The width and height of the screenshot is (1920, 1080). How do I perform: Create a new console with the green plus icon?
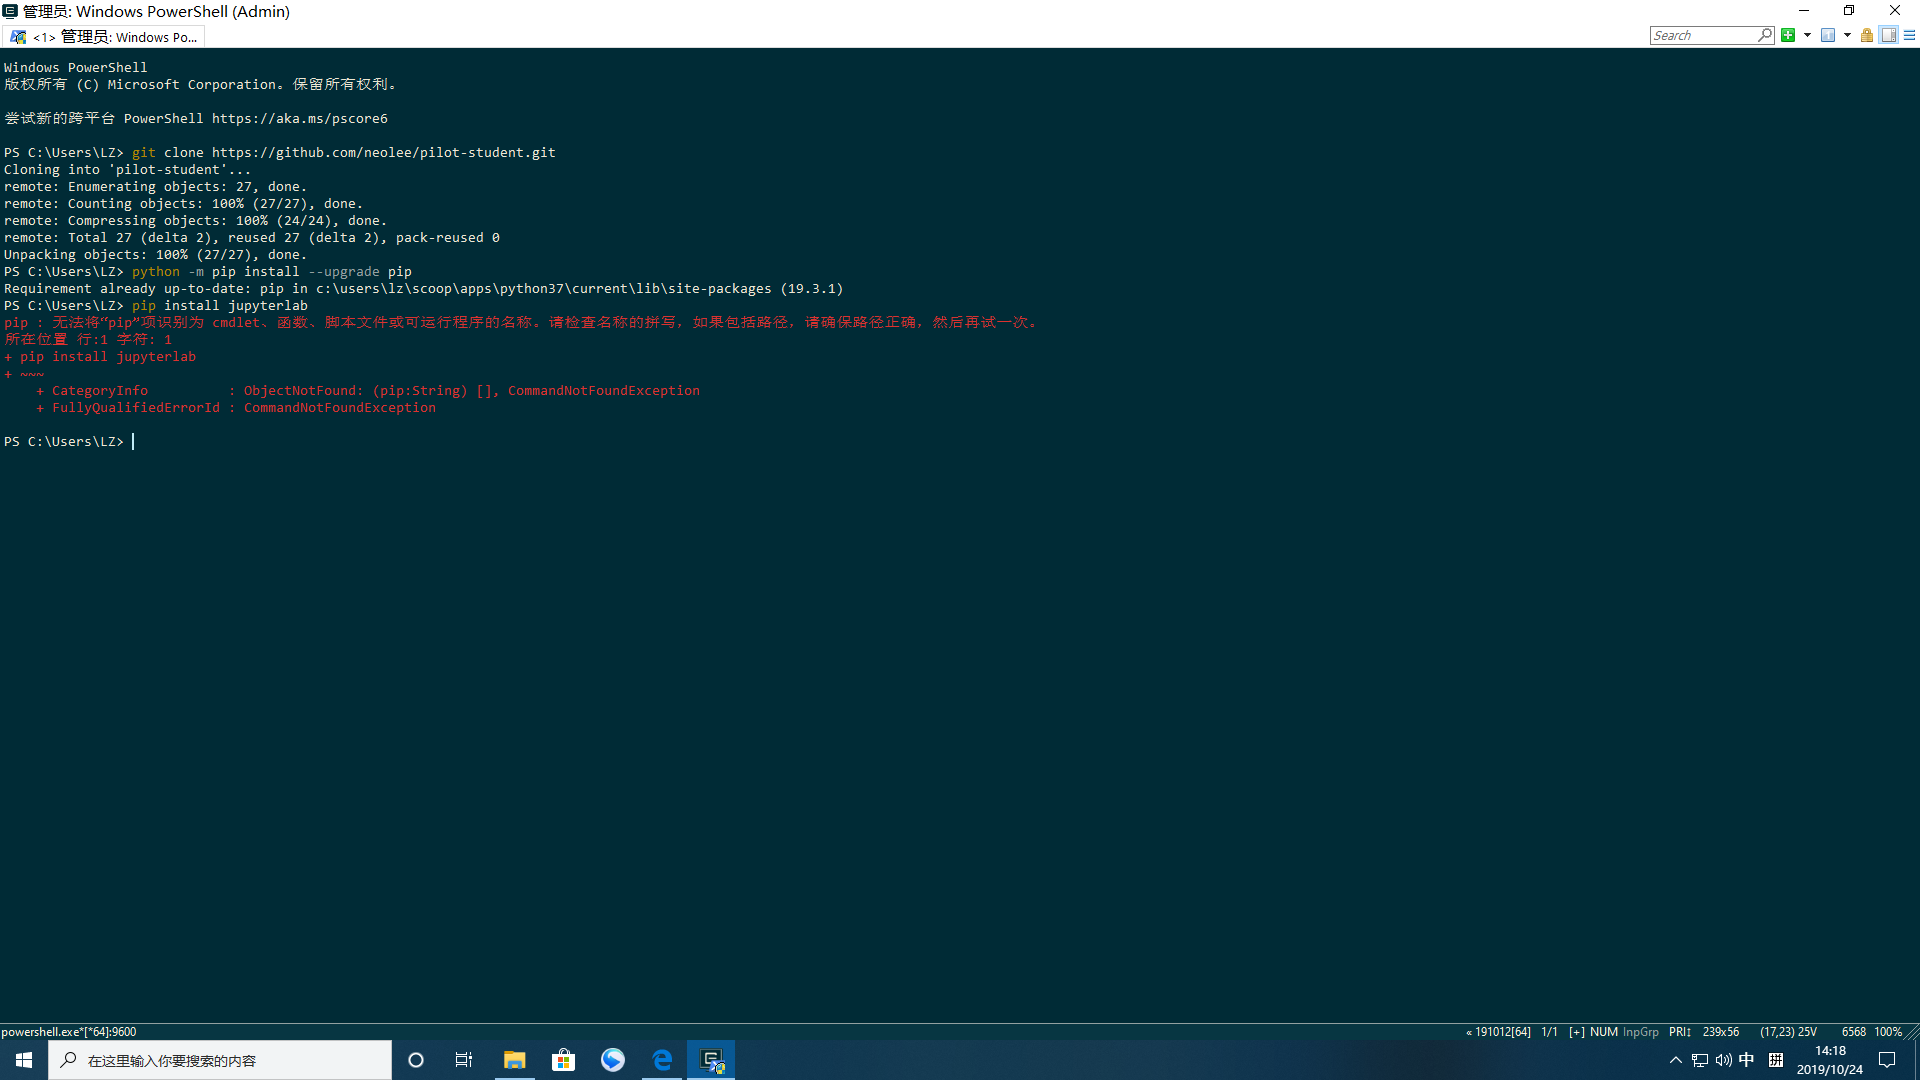coord(1787,35)
